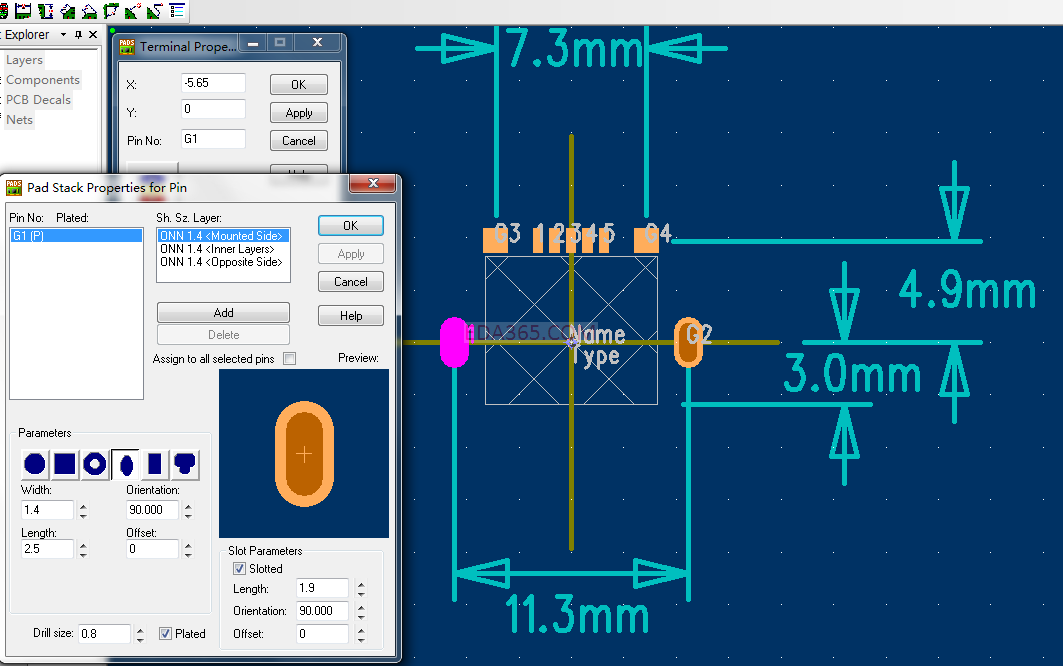Click Help in Pad Stack Properties
1063x666 pixels.
pos(350,315)
